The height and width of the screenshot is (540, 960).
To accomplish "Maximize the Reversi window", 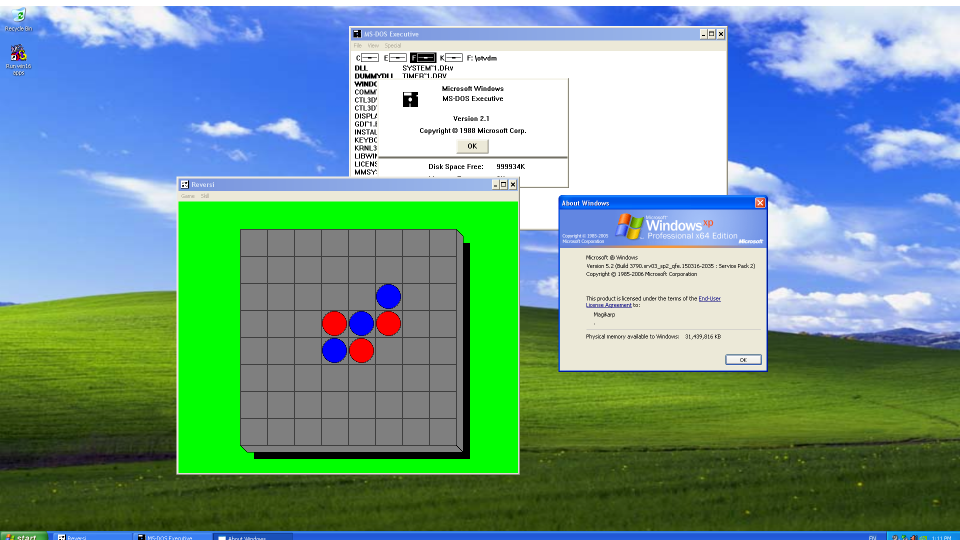I will pyautogui.click(x=504, y=184).
